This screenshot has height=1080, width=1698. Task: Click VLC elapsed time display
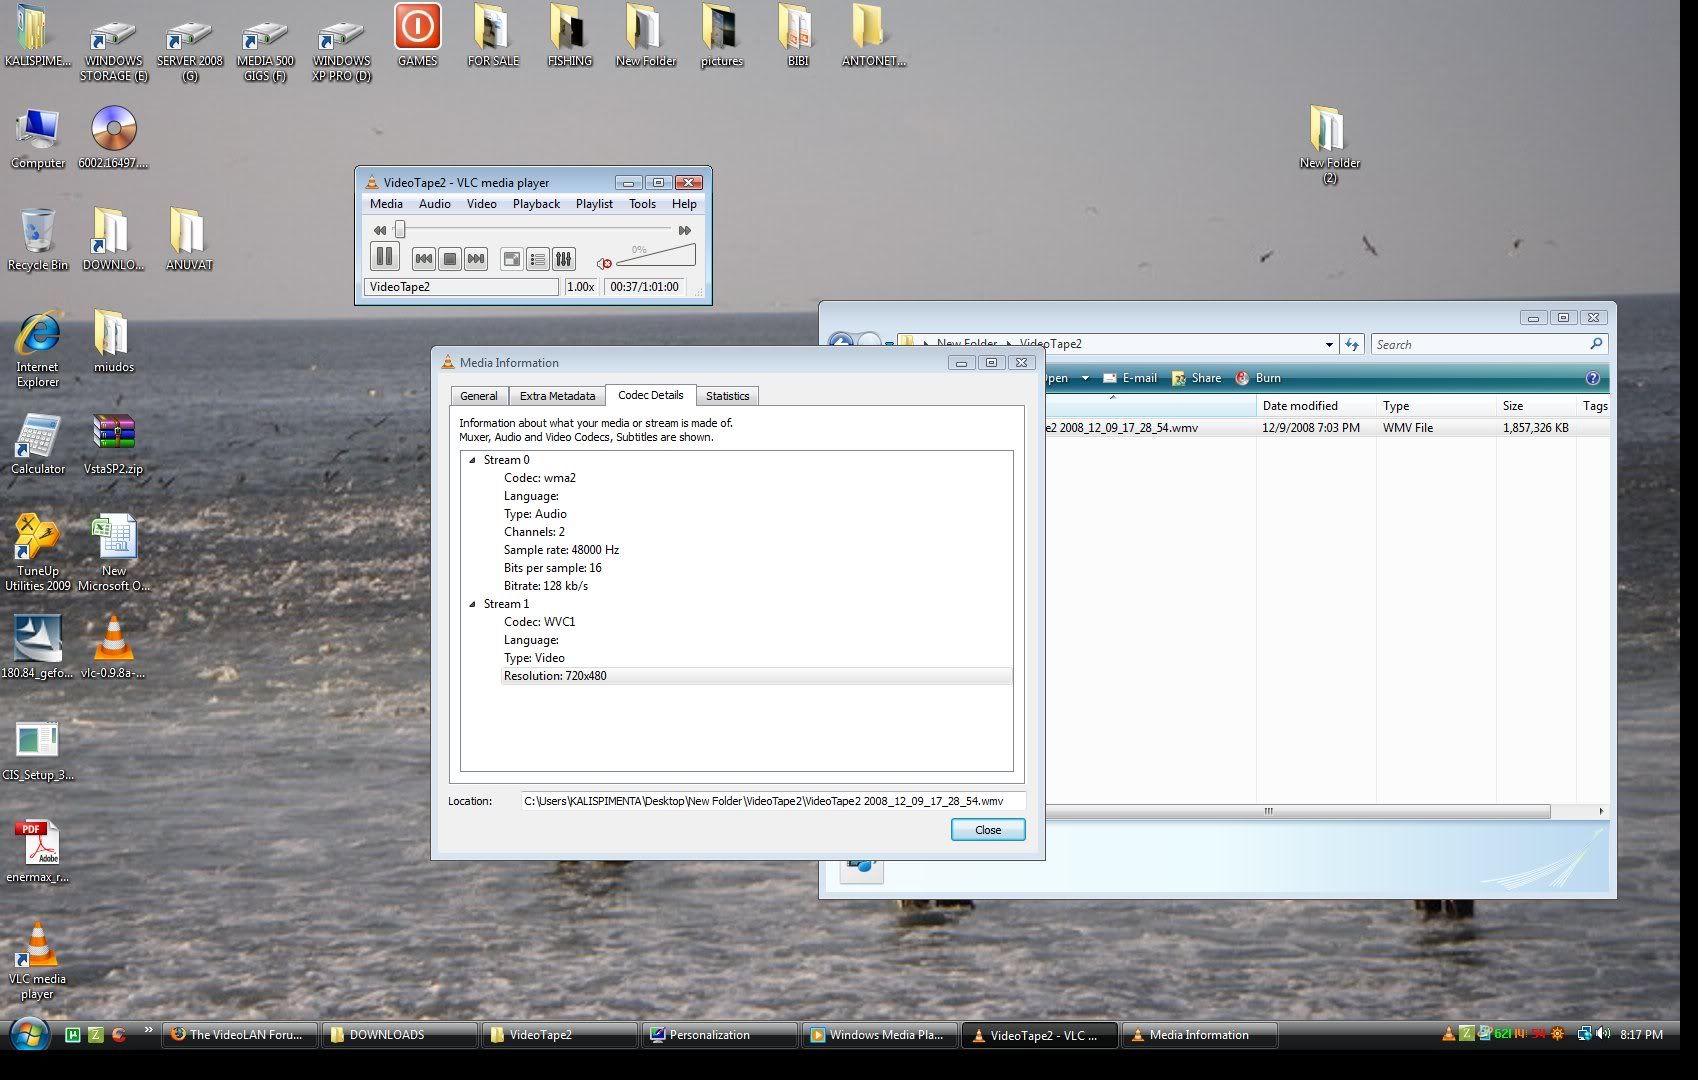click(x=644, y=287)
